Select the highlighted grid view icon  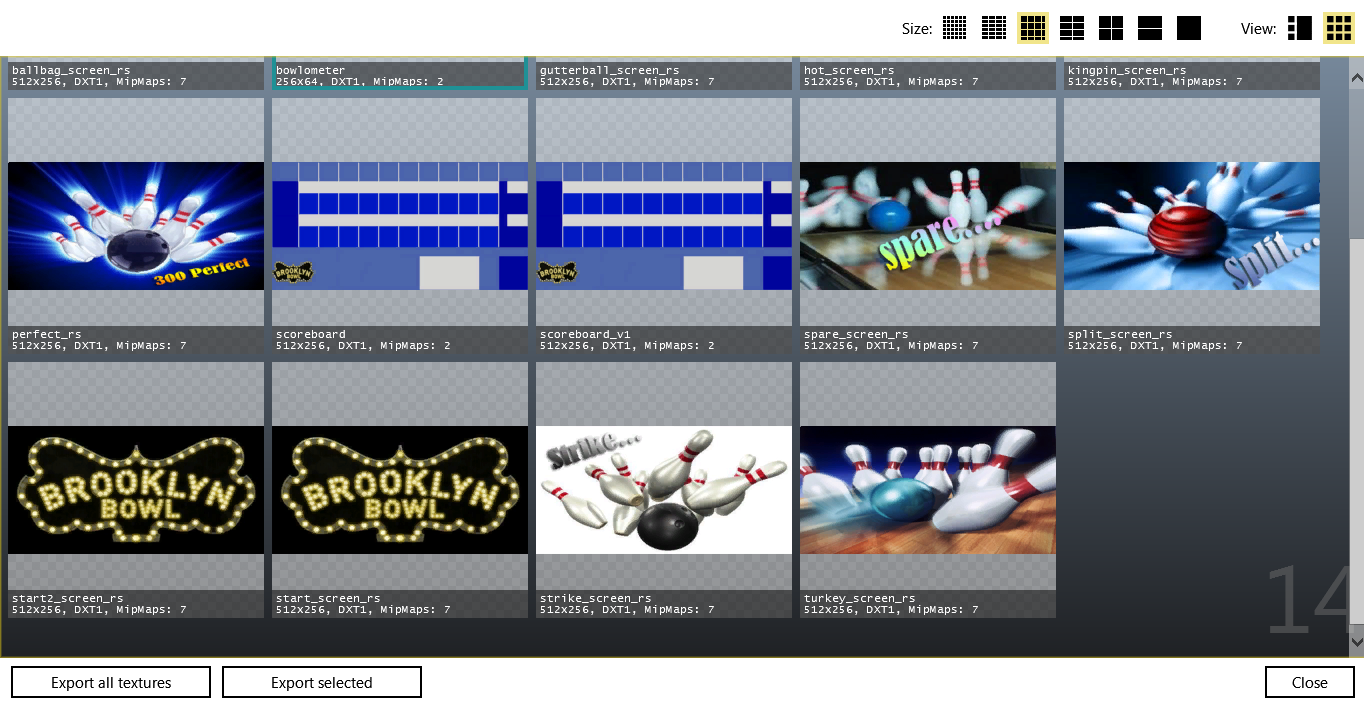(1339, 28)
